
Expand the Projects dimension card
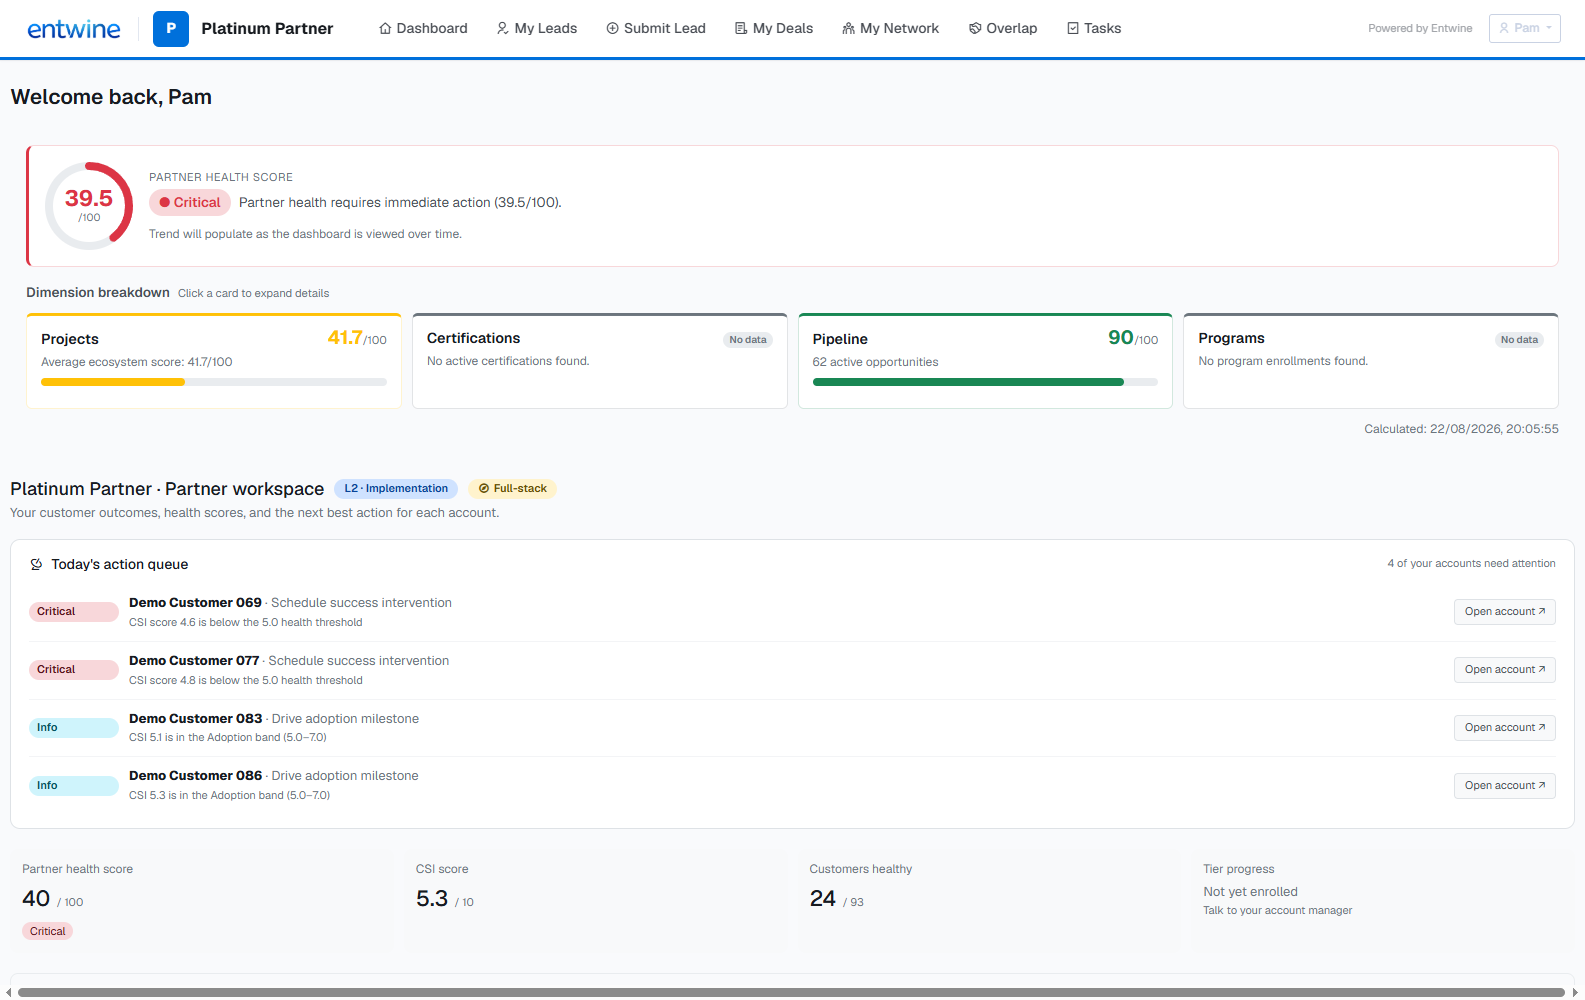click(214, 361)
